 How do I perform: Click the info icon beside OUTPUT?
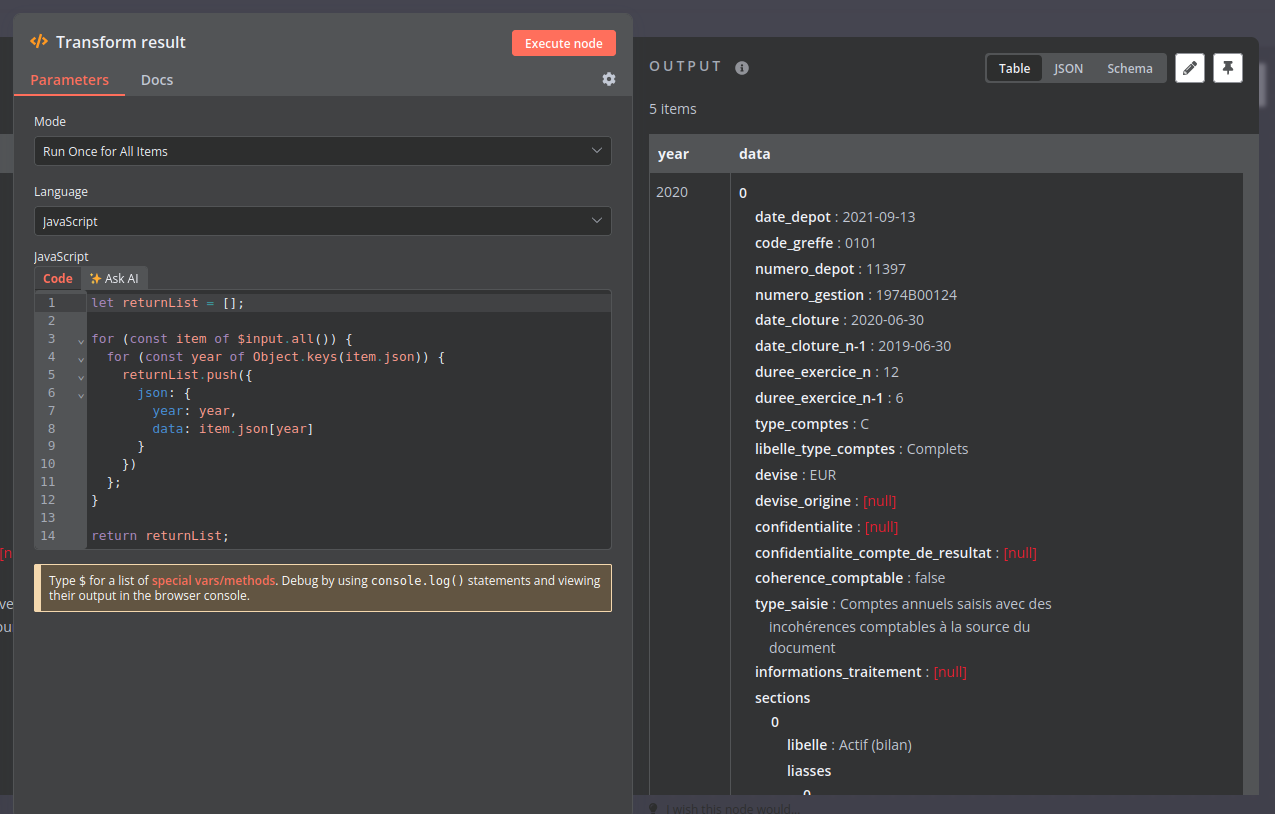coord(742,68)
